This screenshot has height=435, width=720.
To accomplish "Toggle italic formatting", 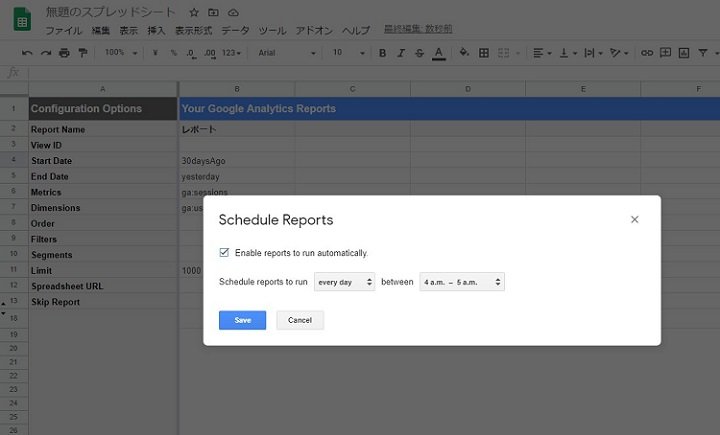I will [400, 53].
